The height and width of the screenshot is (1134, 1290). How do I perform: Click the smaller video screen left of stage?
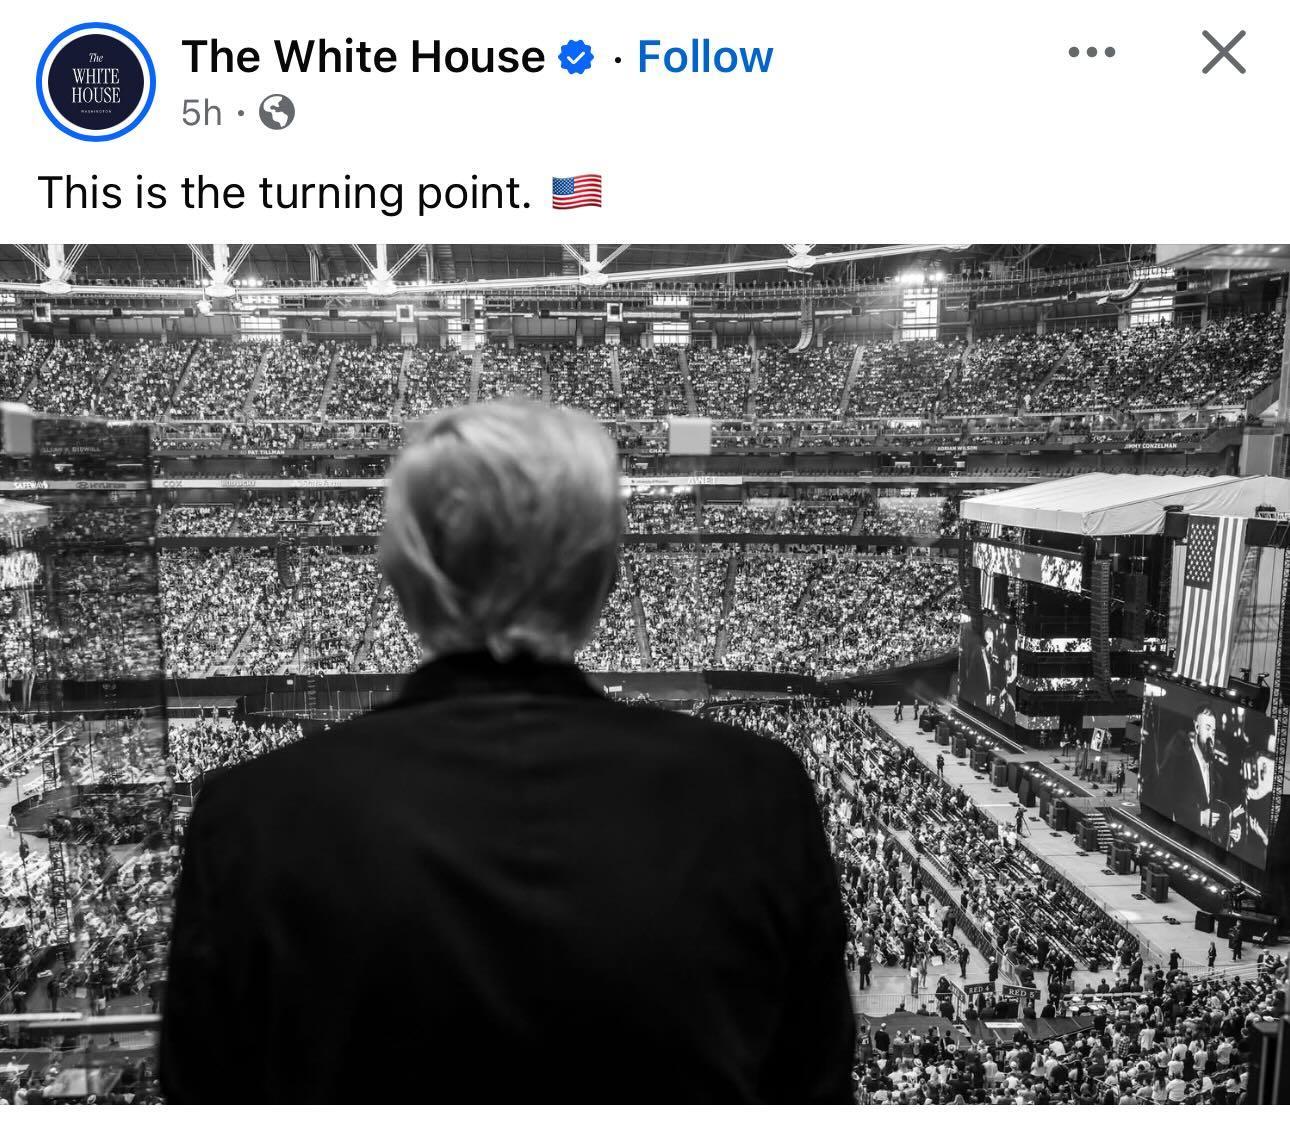(987, 666)
